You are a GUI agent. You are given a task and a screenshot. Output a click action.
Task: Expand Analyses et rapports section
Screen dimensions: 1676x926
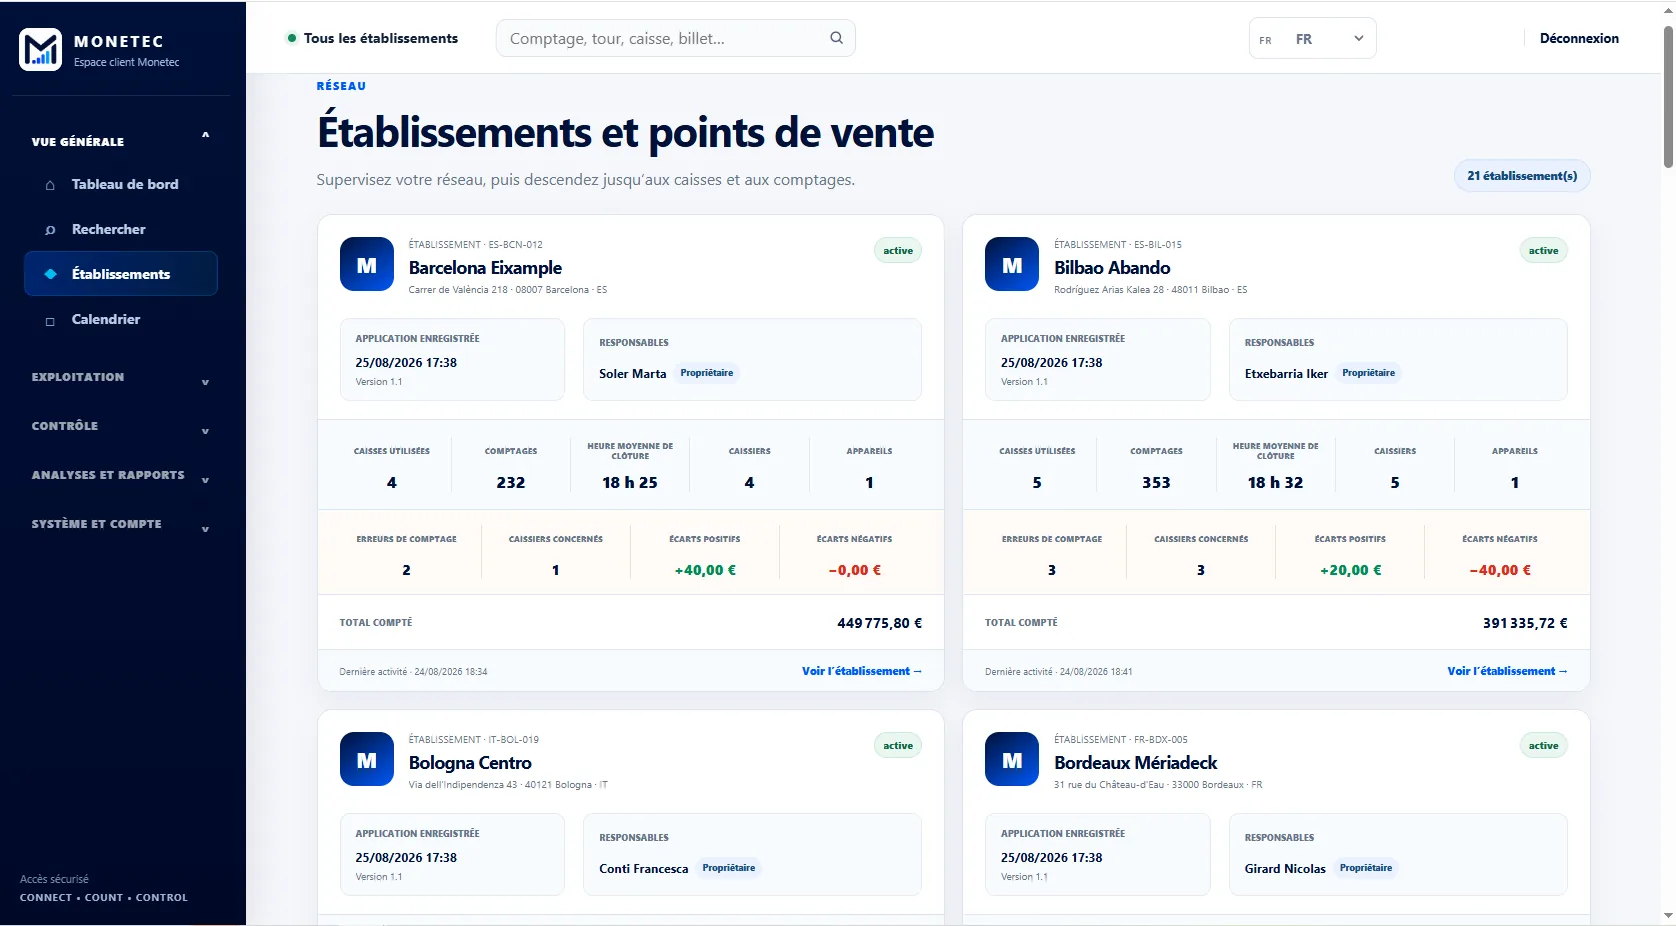pos(121,476)
